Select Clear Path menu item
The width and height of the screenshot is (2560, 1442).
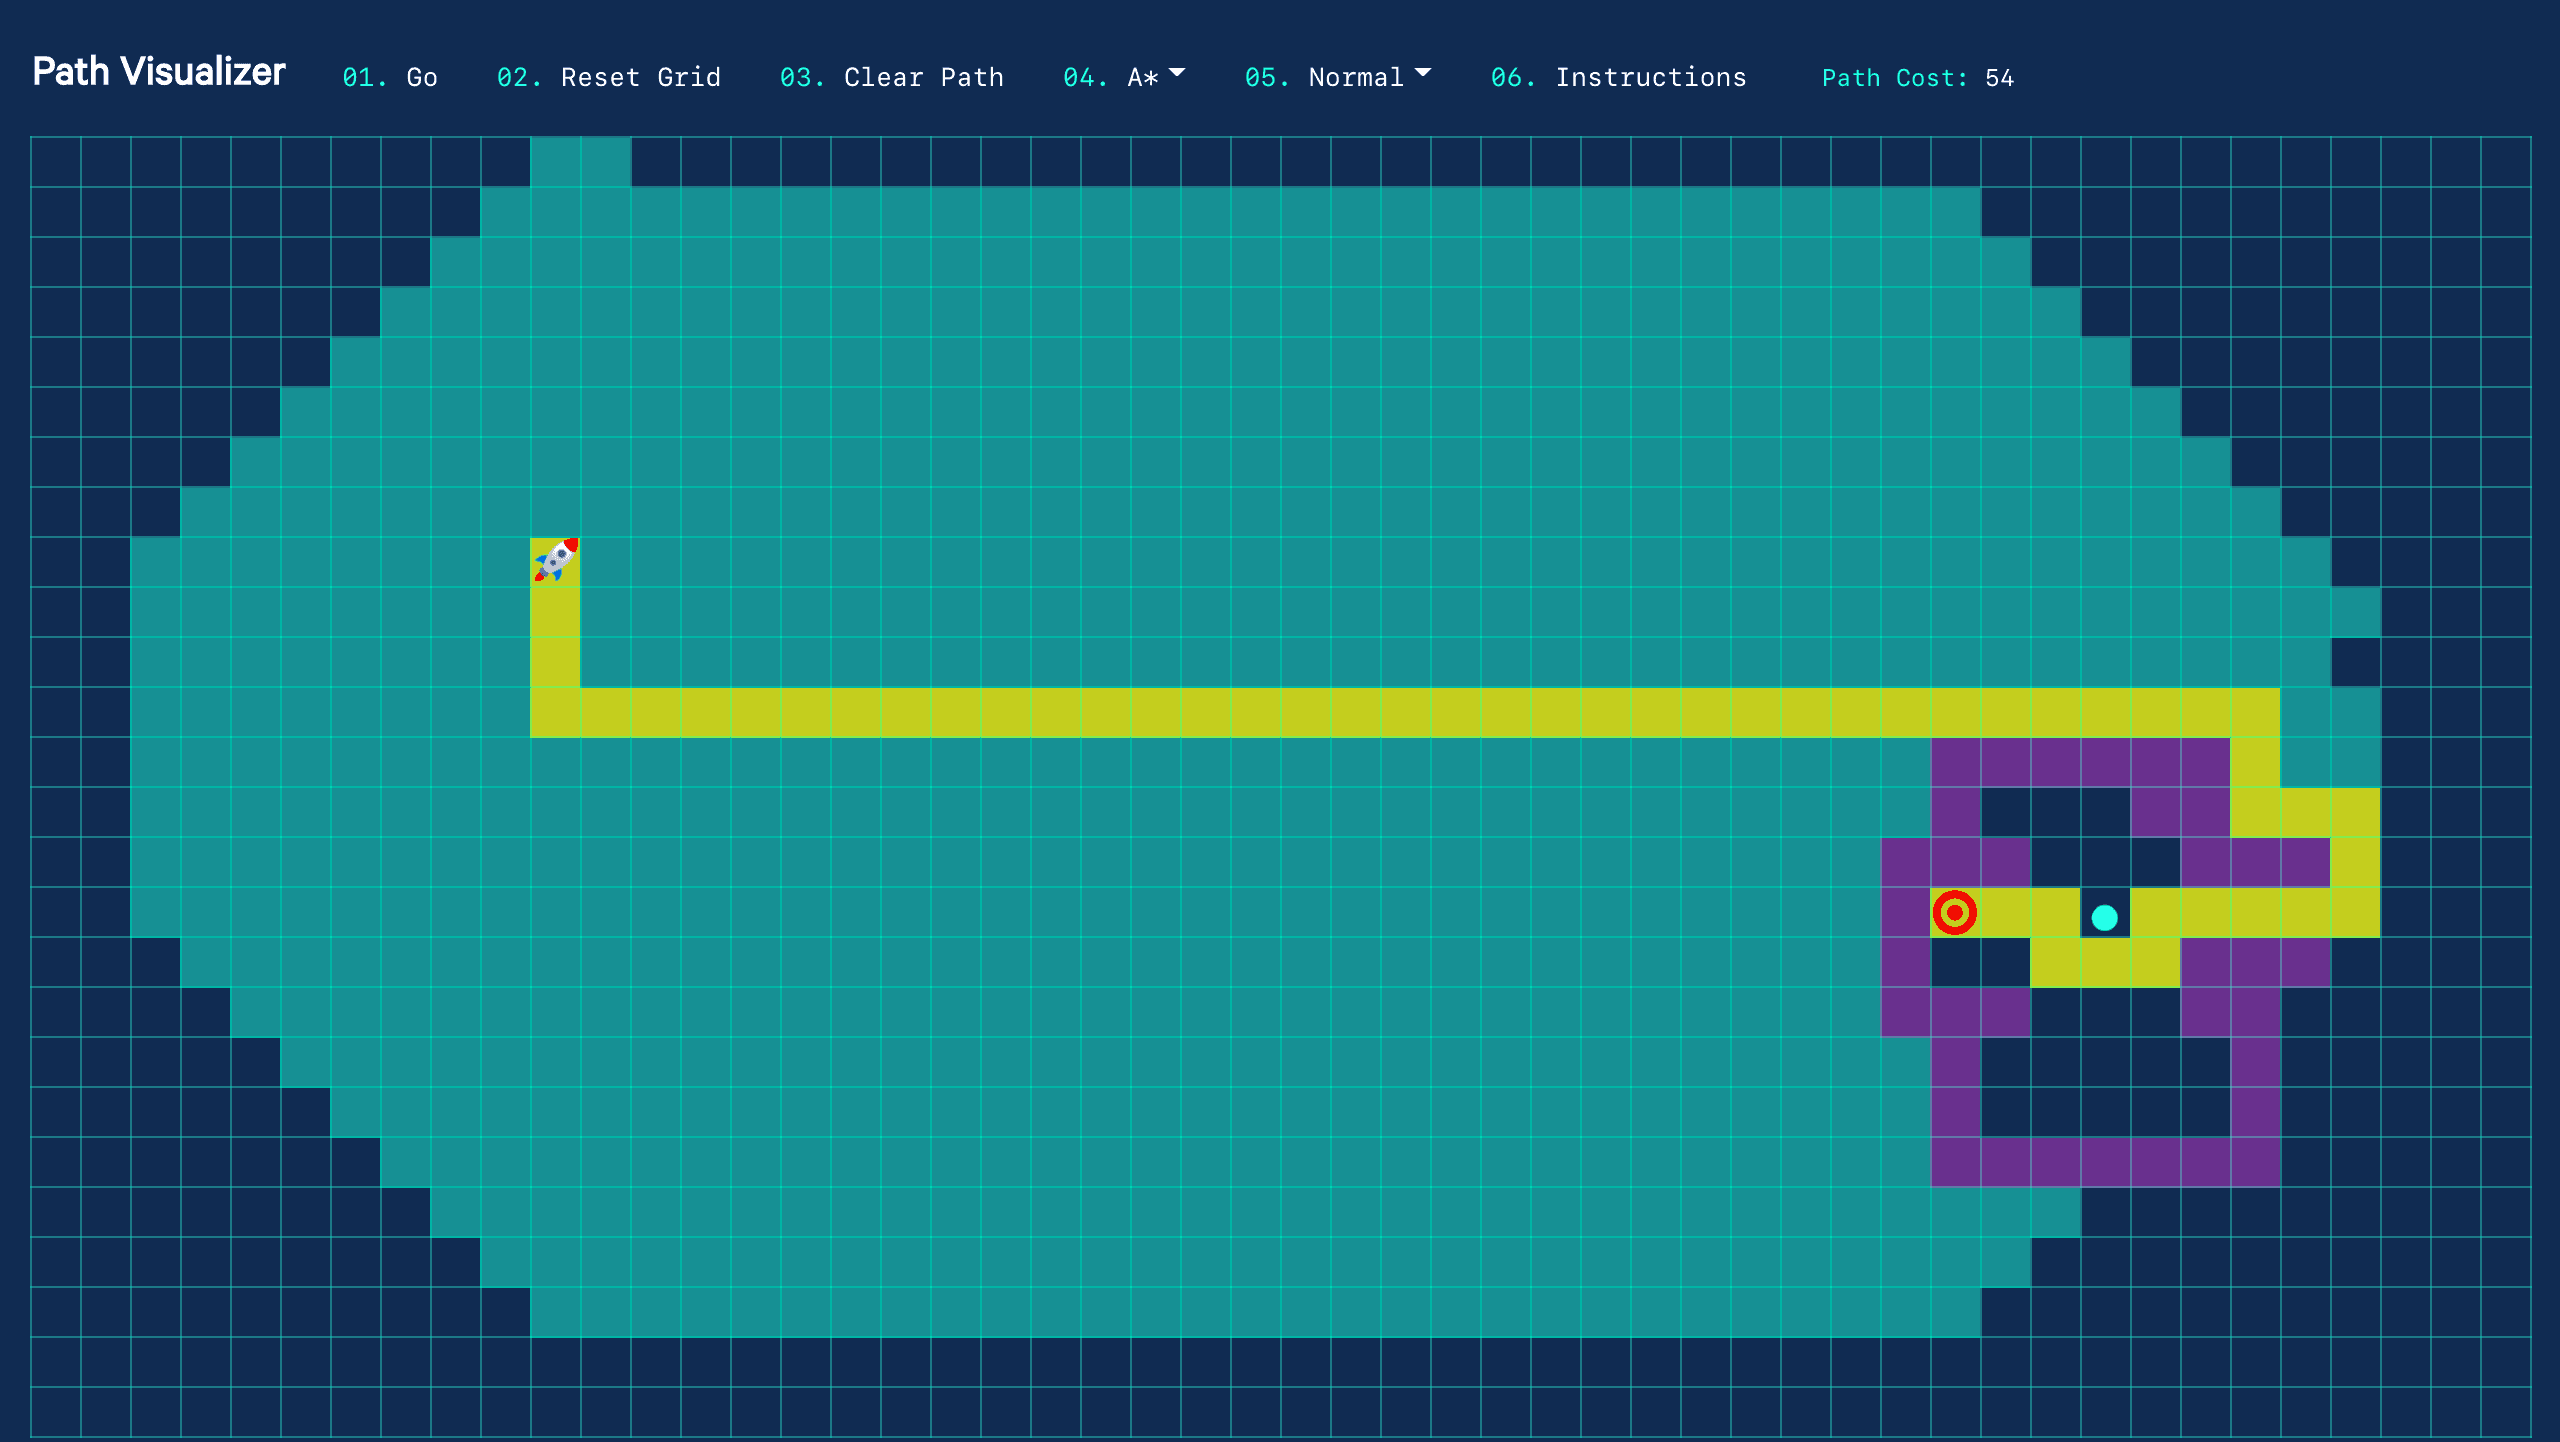(922, 77)
